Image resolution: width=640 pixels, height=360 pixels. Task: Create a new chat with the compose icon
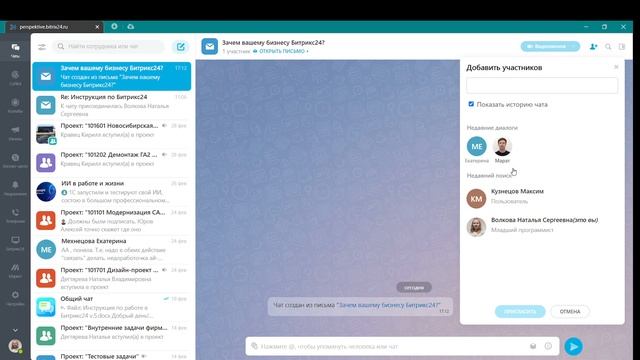180,47
